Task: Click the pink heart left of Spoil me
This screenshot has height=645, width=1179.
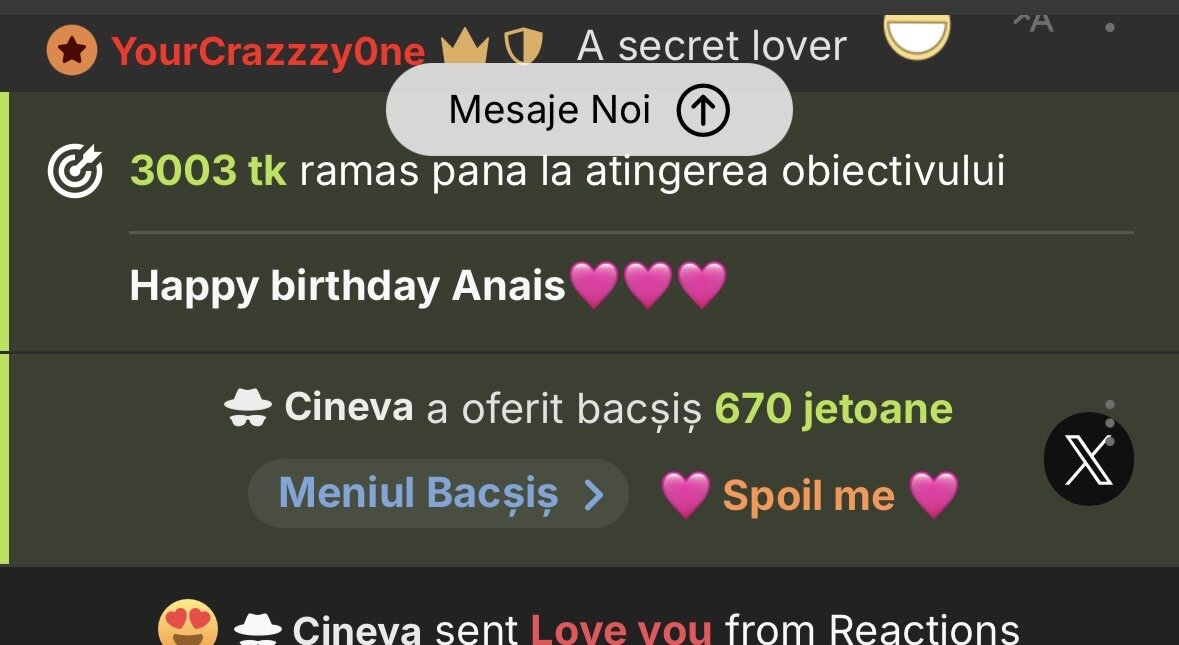Action: (685, 495)
